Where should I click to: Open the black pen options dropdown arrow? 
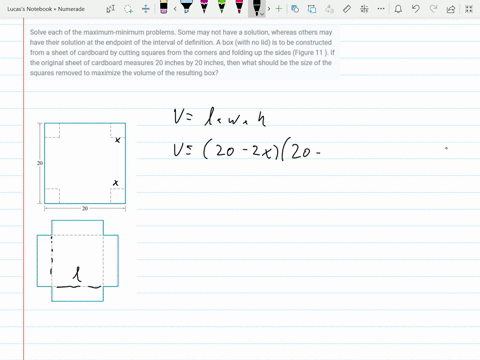[x=263, y=14]
